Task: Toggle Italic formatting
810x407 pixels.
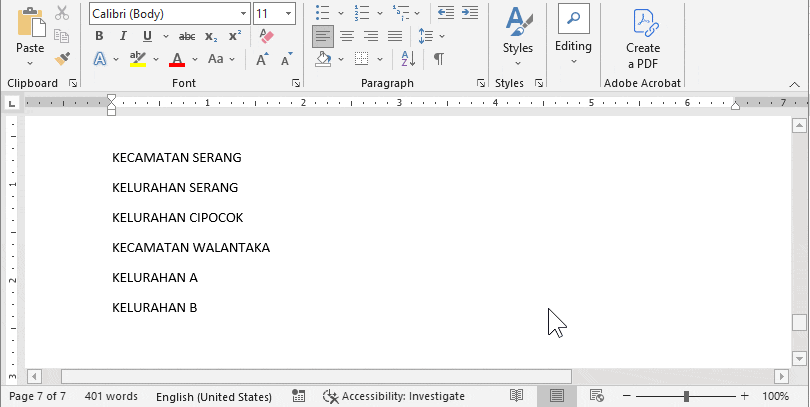Action: (123, 36)
